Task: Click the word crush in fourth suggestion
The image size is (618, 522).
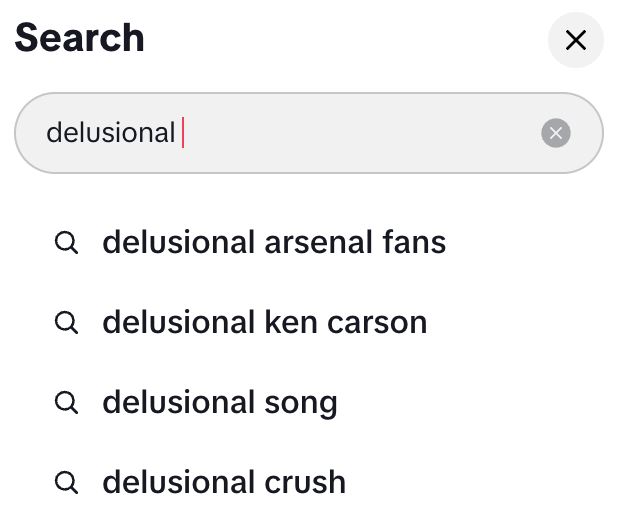Action: (304, 482)
